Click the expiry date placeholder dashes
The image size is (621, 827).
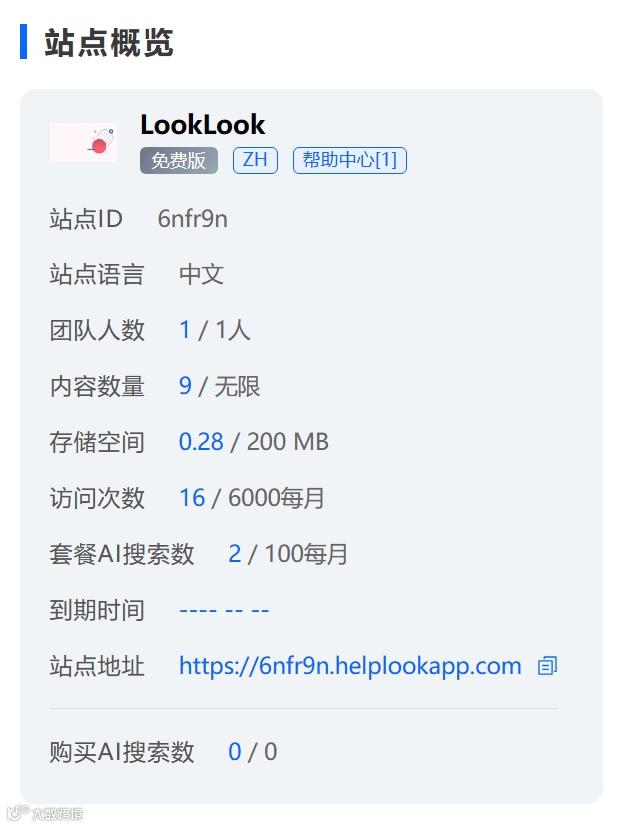(224, 610)
